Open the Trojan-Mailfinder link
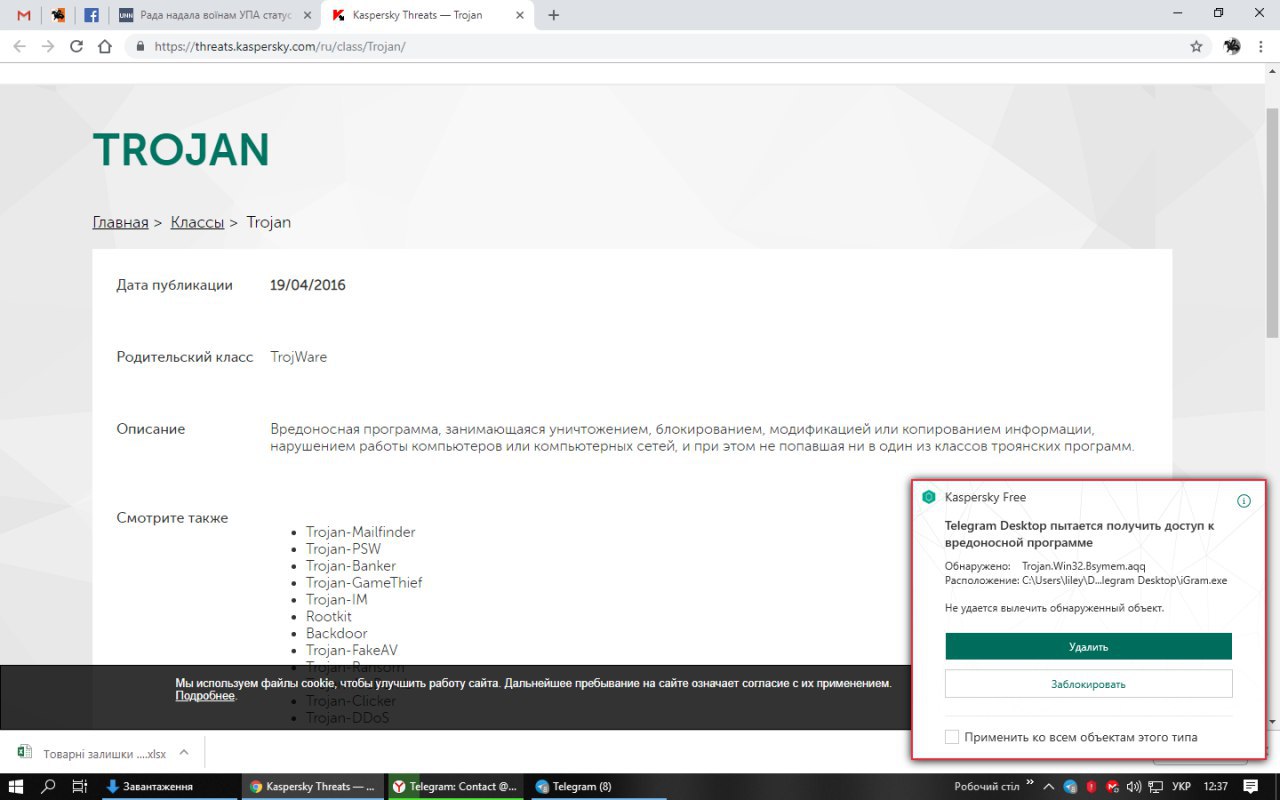This screenshot has width=1280, height=800. click(x=360, y=532)
